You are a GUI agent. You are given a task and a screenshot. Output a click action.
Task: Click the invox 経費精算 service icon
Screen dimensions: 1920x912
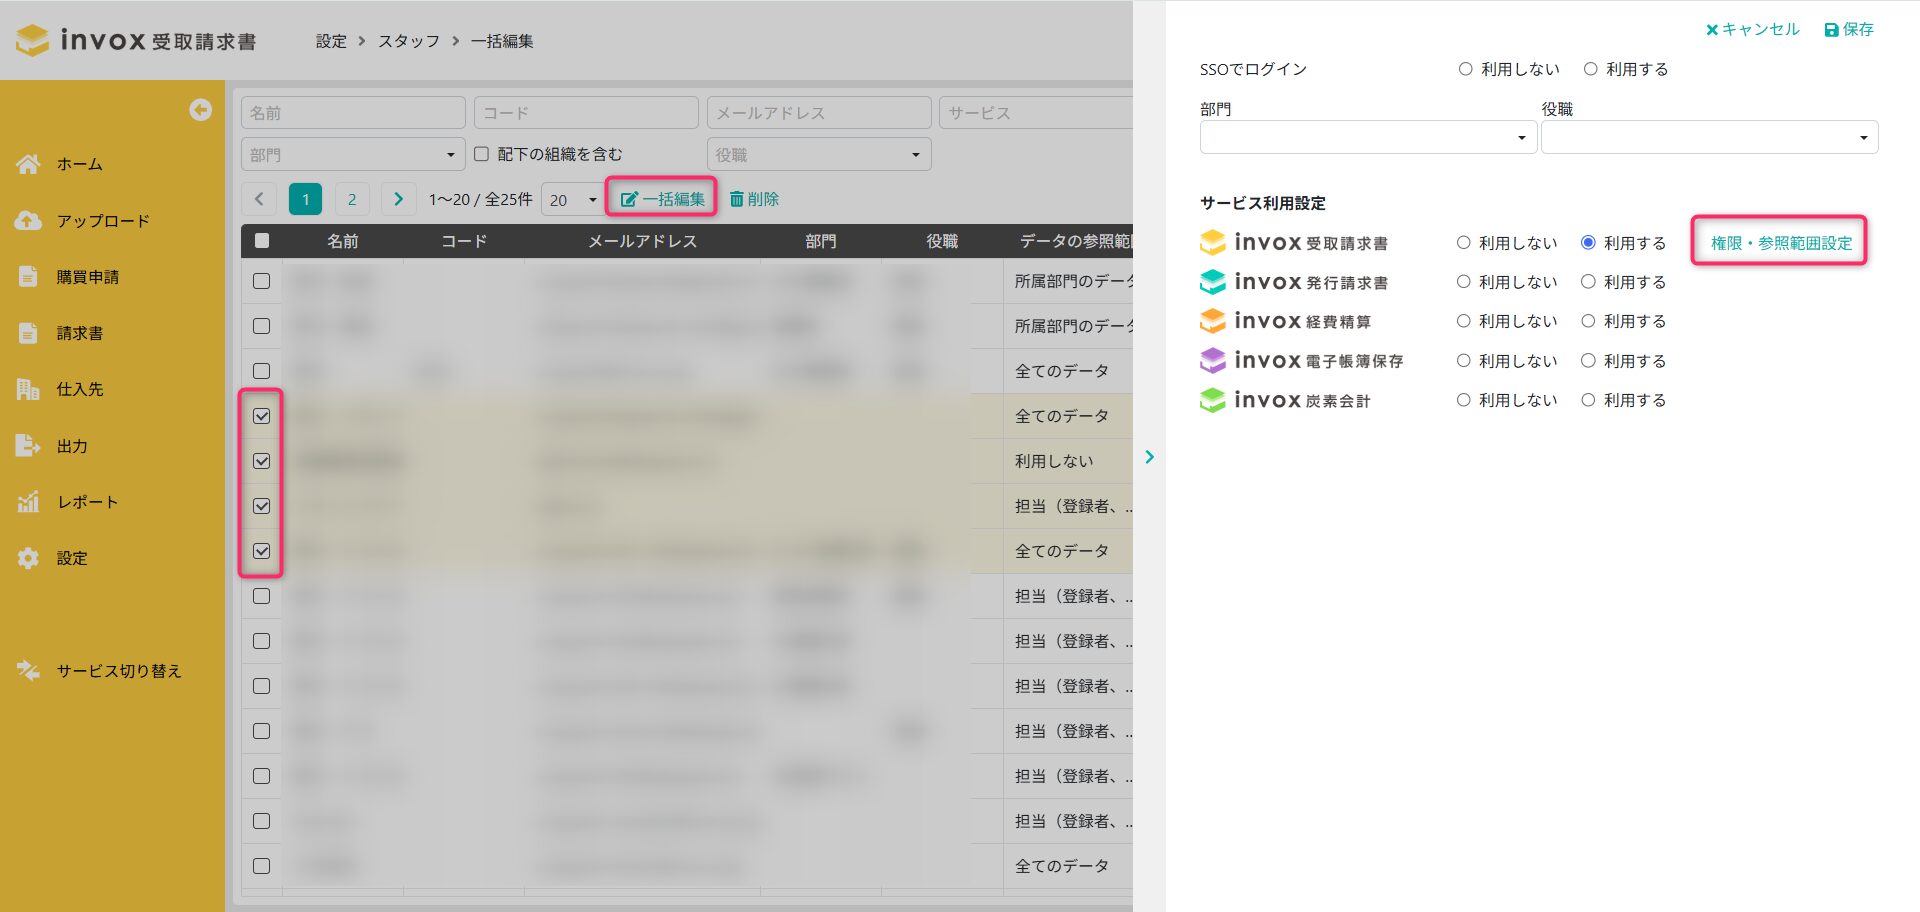click(x=1212, y=321)
